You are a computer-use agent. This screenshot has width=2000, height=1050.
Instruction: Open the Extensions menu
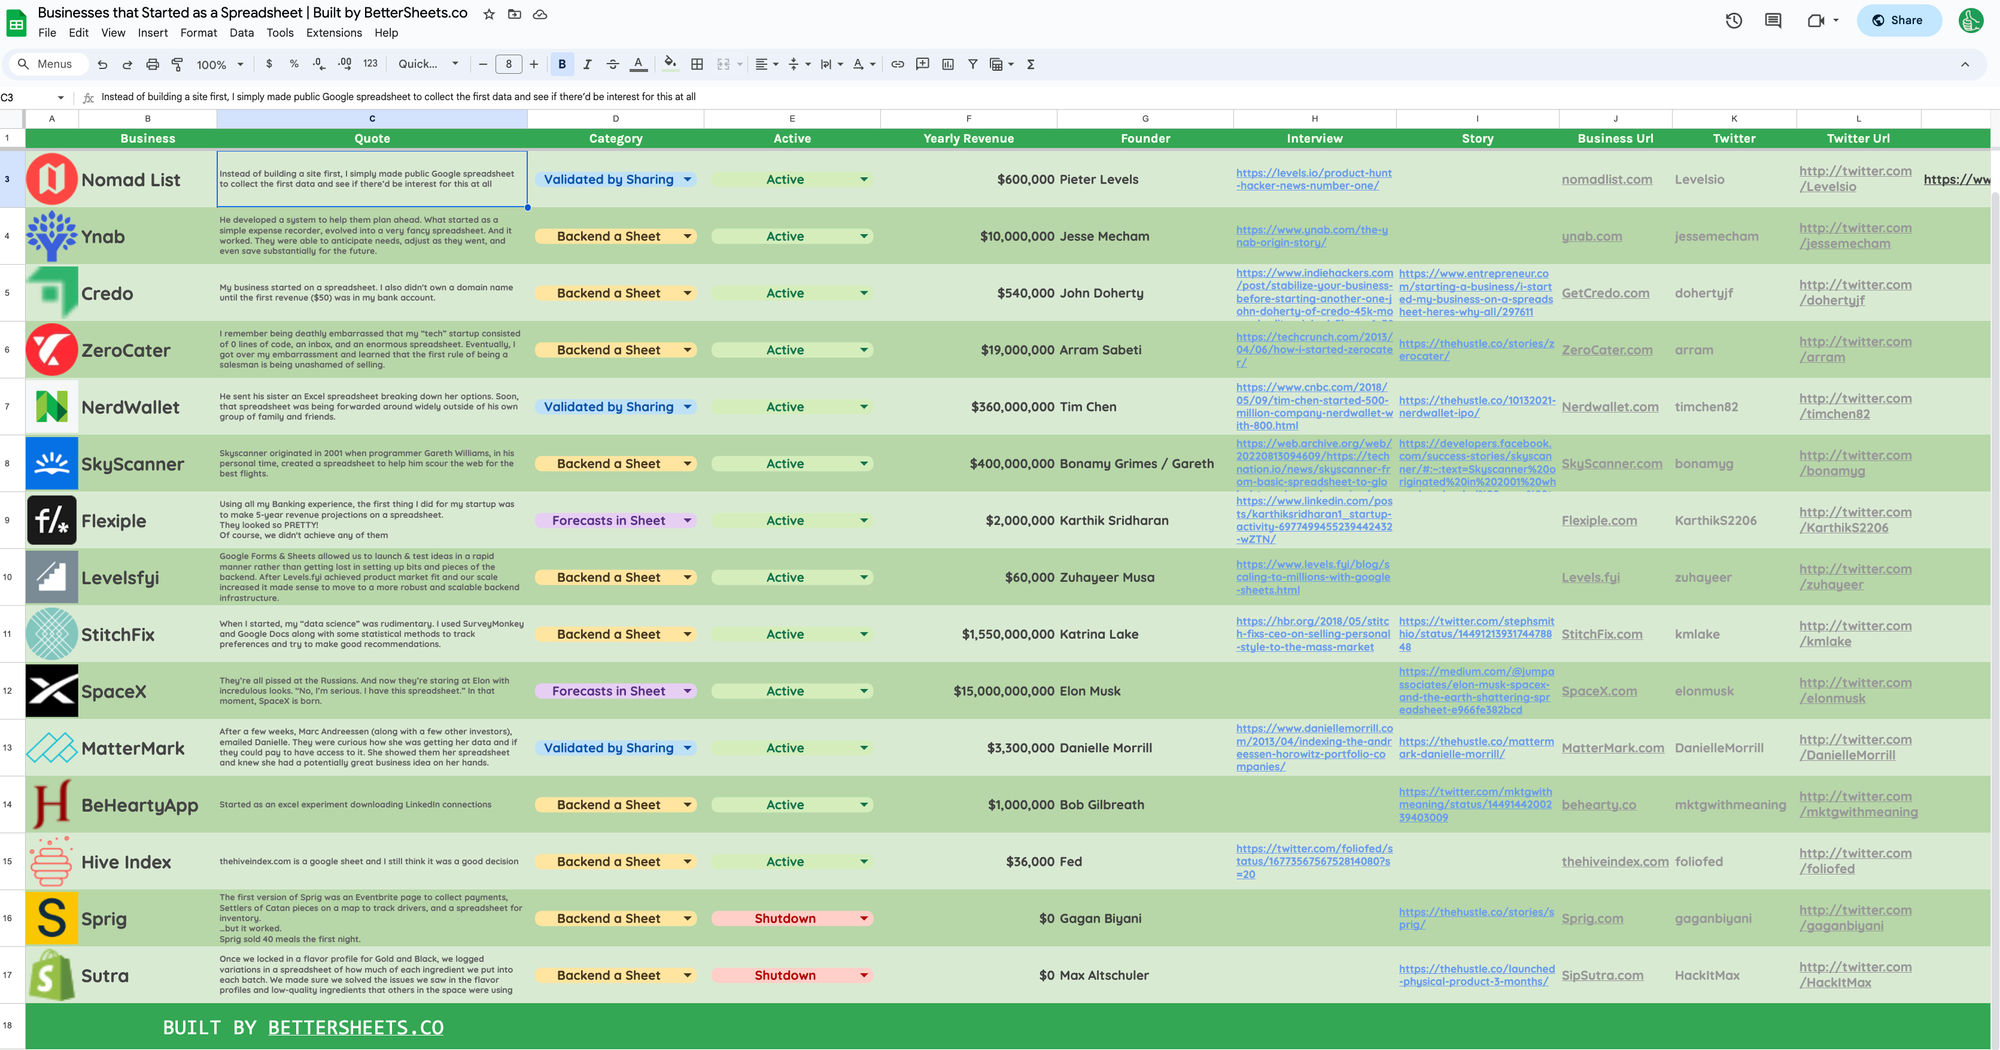pos(334,33)
